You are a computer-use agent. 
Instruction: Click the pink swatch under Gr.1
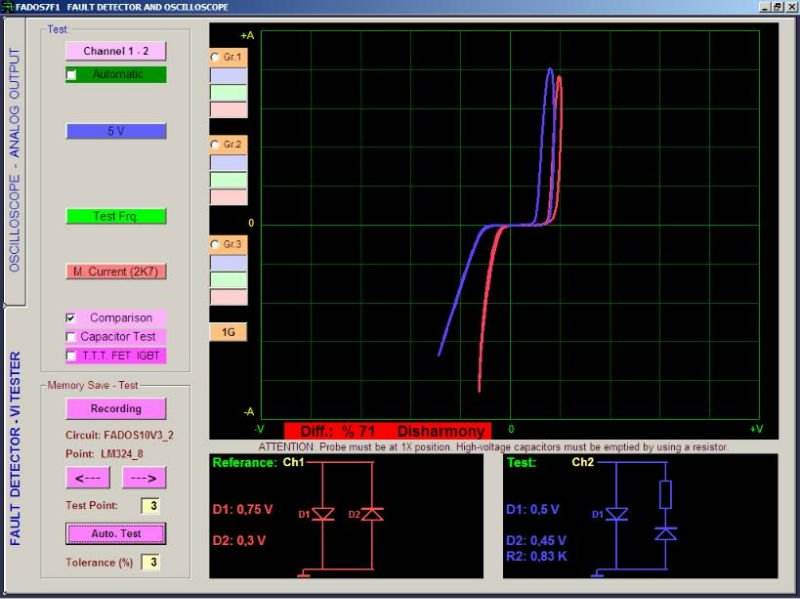coord(227,110)
